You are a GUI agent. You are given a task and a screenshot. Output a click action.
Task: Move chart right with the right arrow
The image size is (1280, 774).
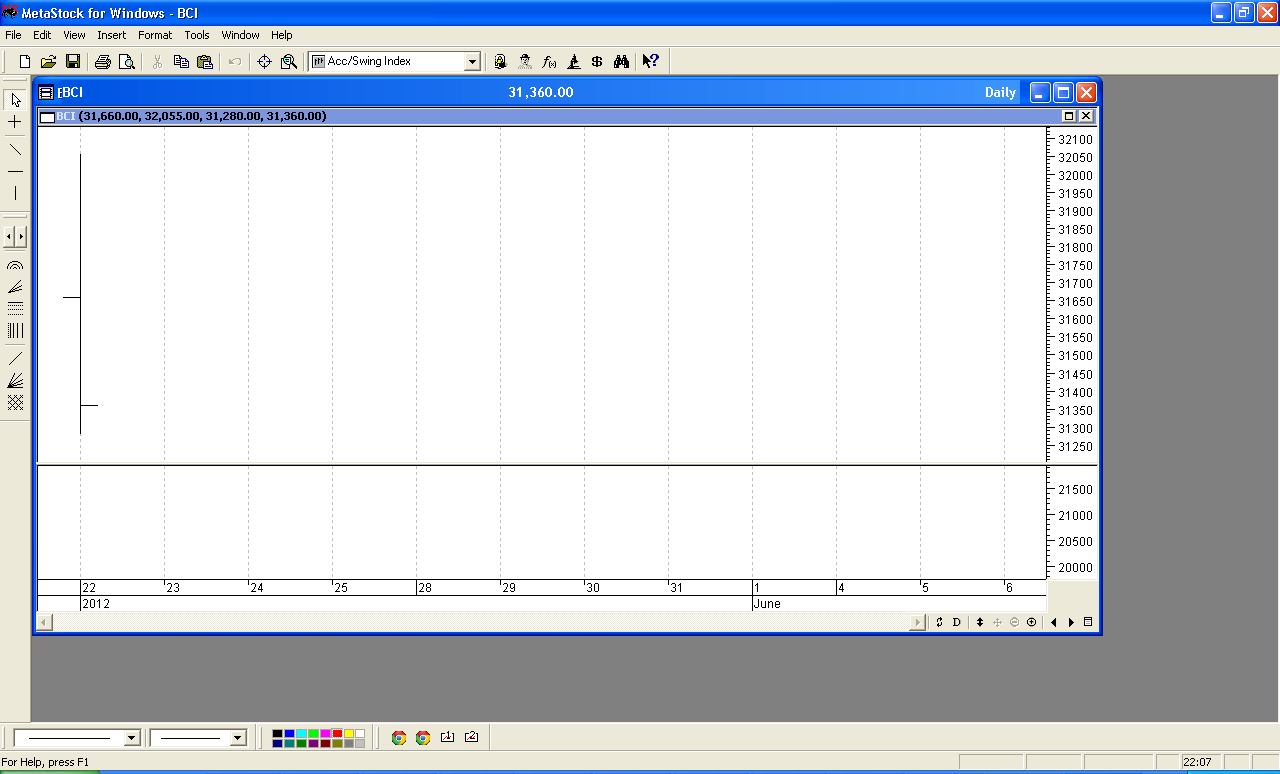[1071, 622]
